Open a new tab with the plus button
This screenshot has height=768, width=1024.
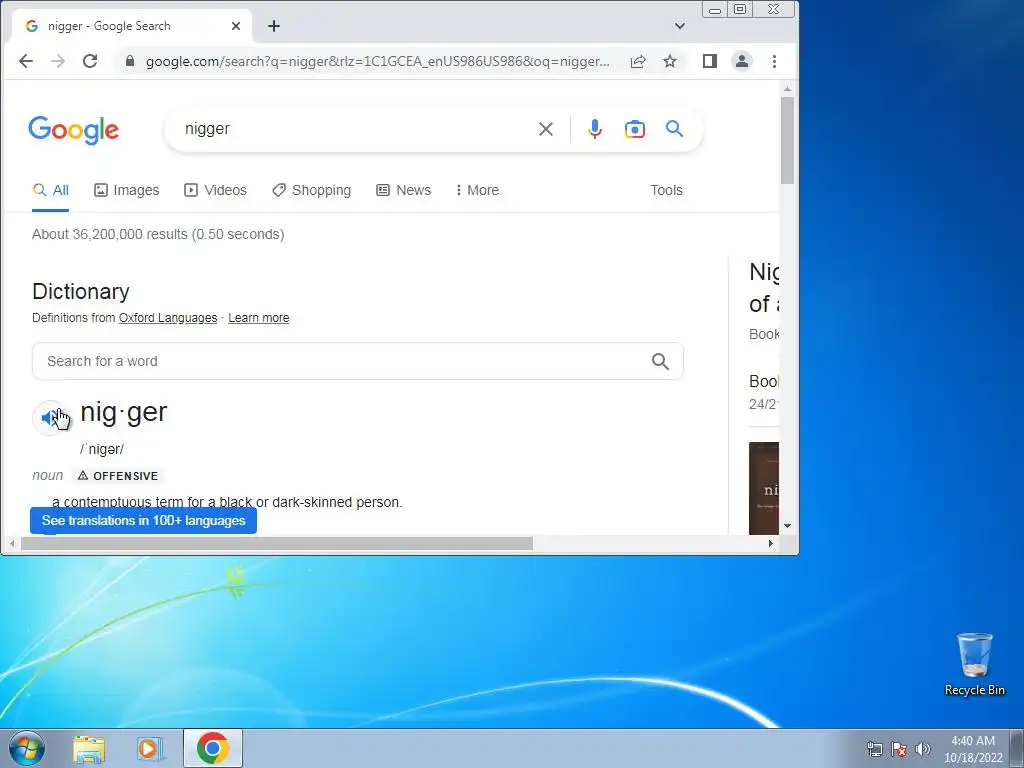274,26
